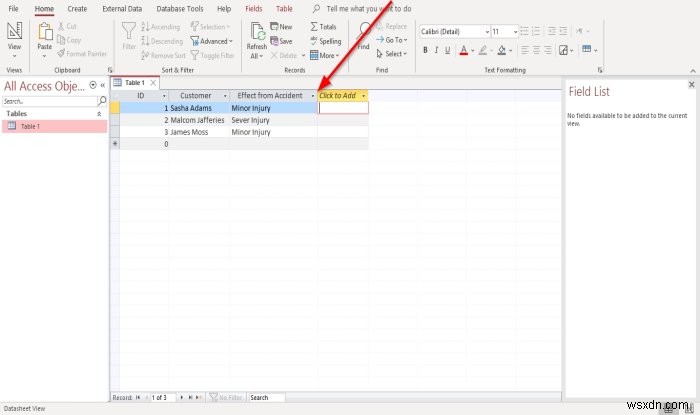Image resolution: width=700 pixels, height=415 pixels.
Task: Click the Cut scissors command
Action: pyautogui.click(x=67, y=26)
